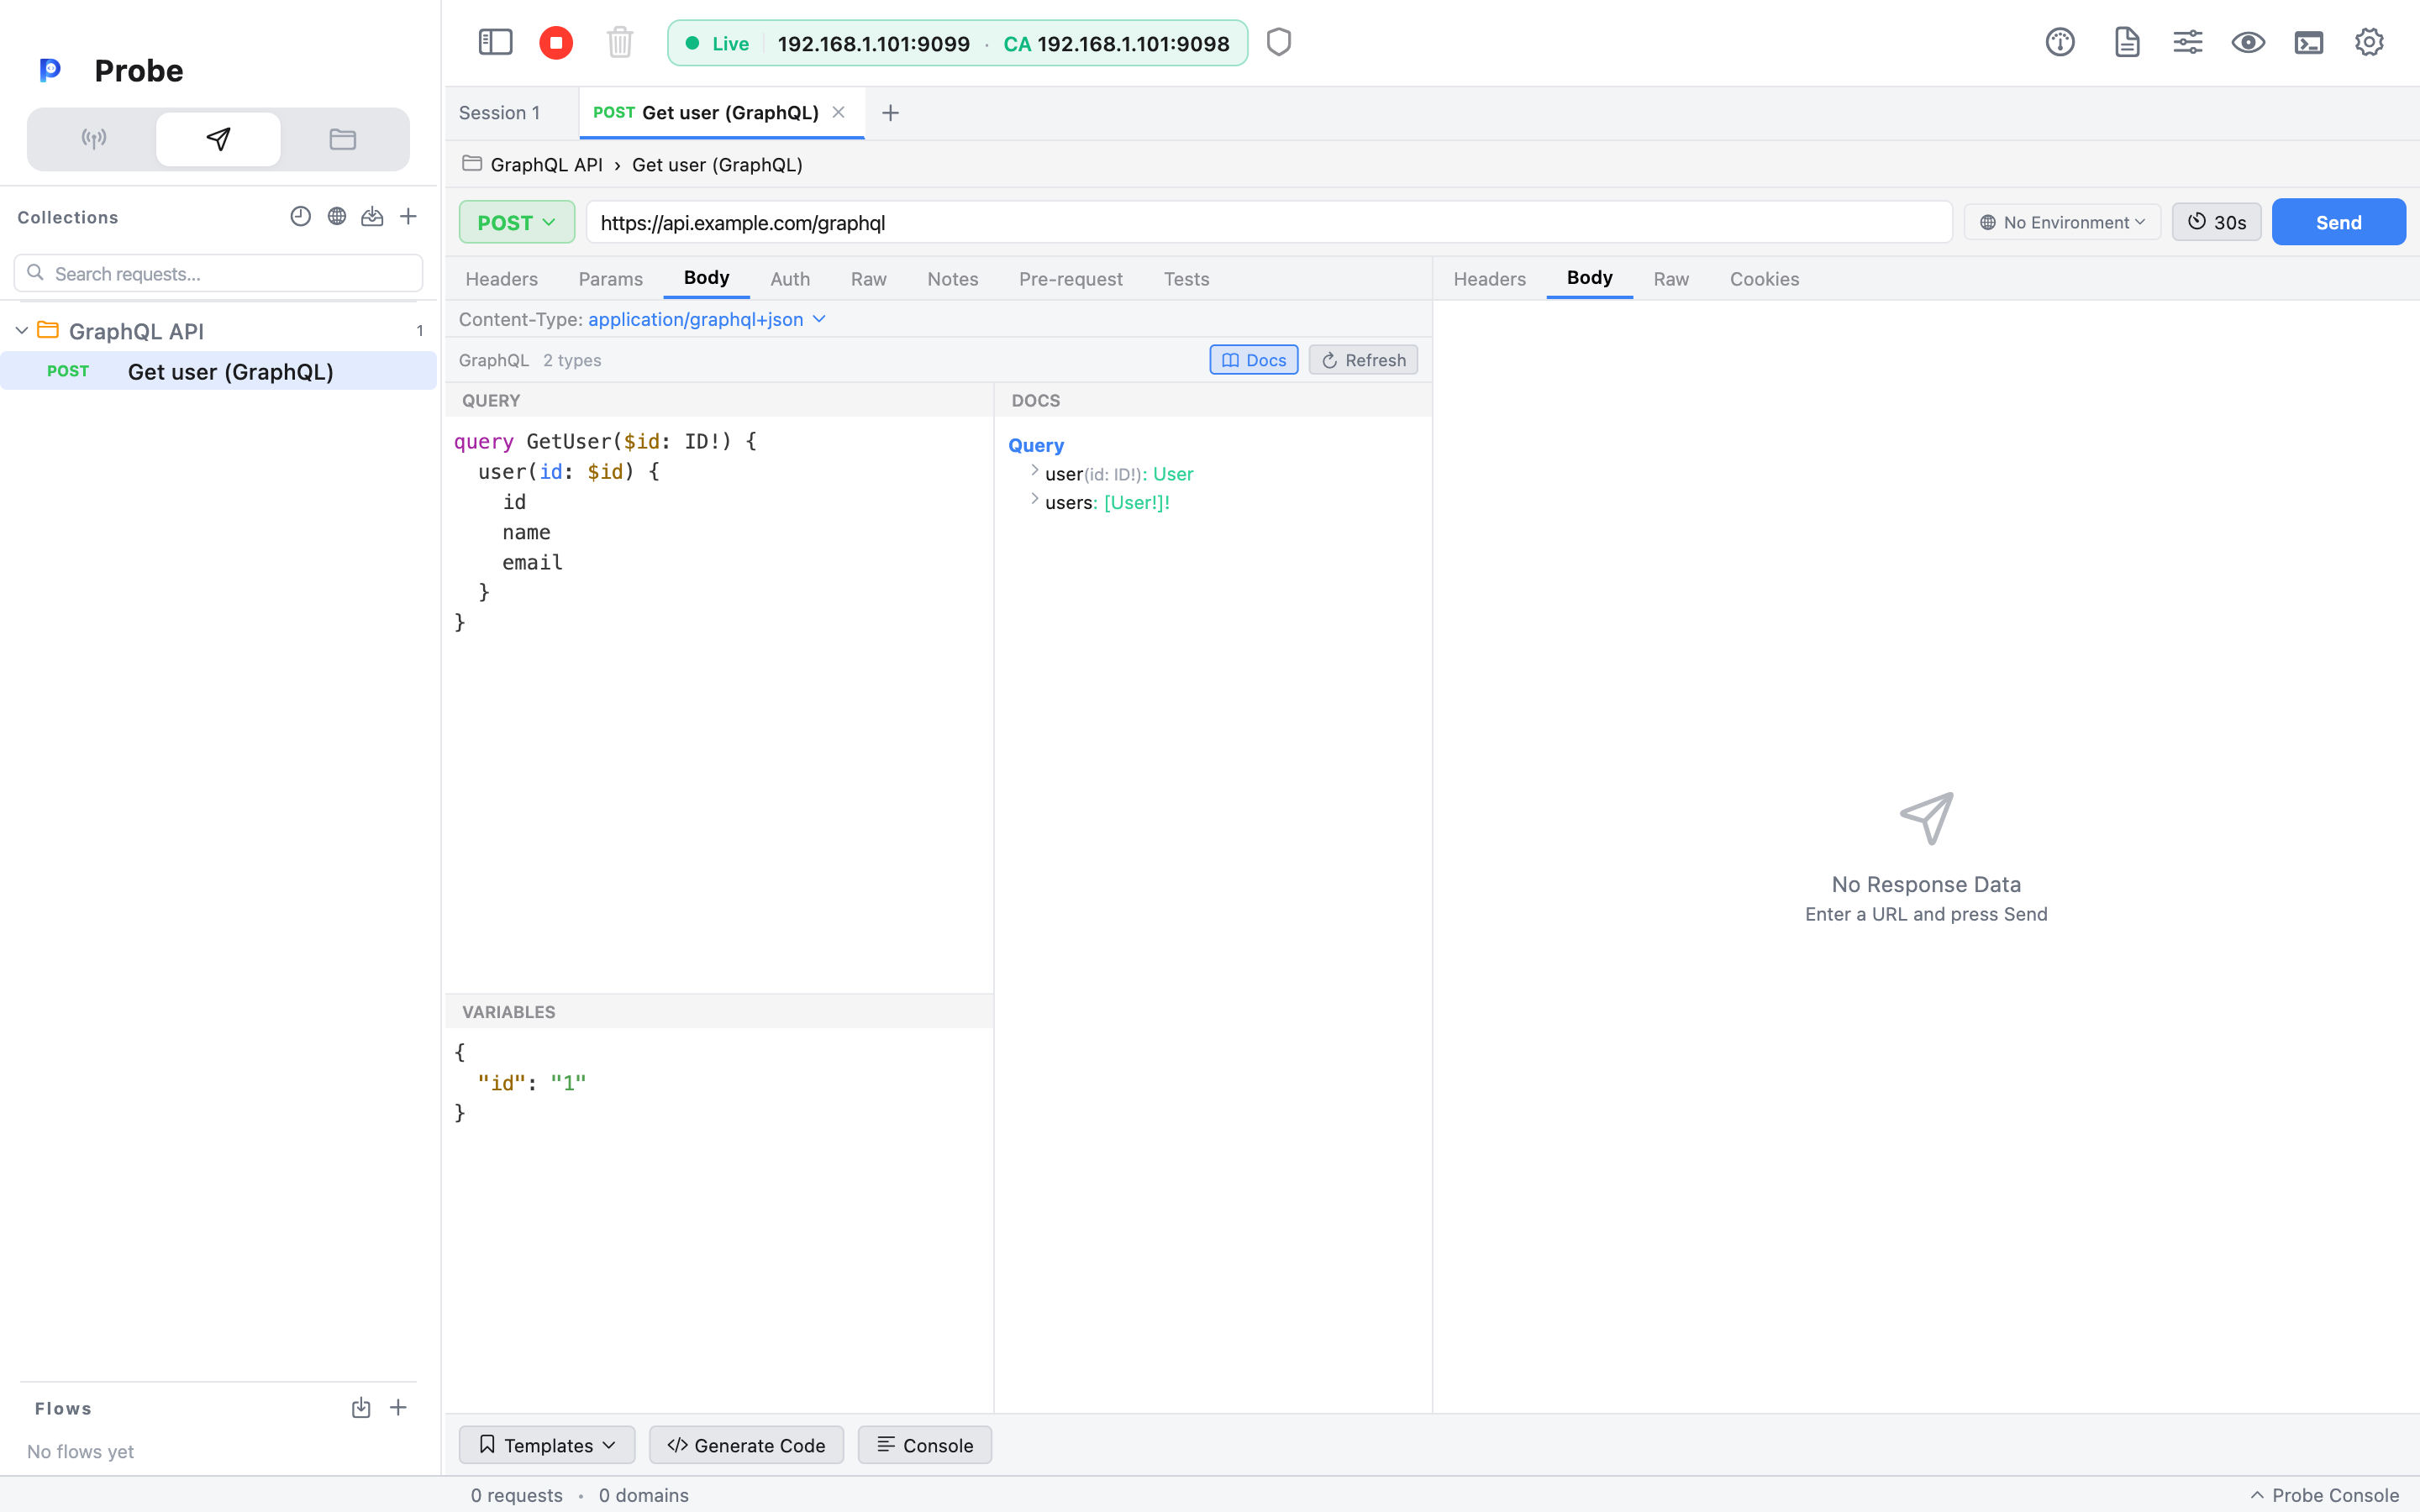Click the import icon in Collections header
Screen dimensions: 2420x1512
click(372, 216)
